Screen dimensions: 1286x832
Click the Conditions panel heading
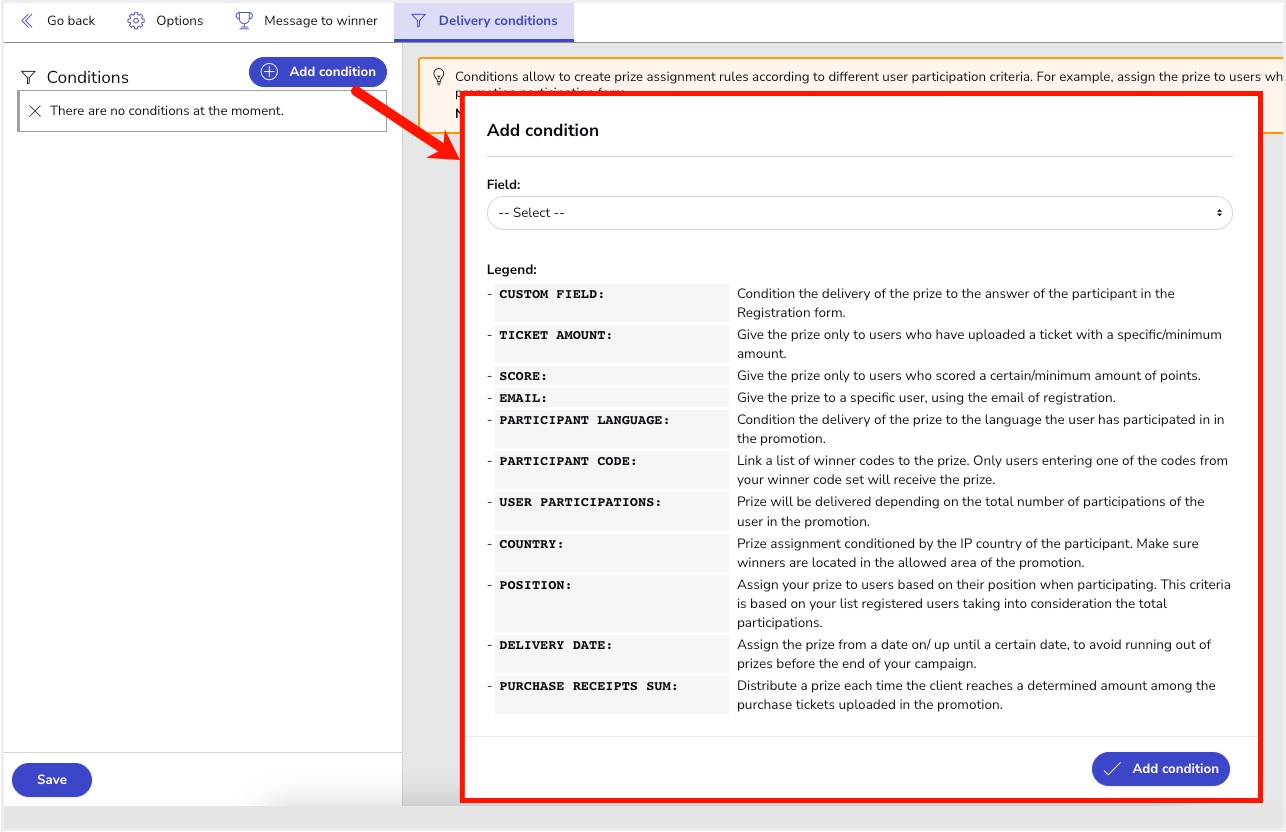pos(88,77)
